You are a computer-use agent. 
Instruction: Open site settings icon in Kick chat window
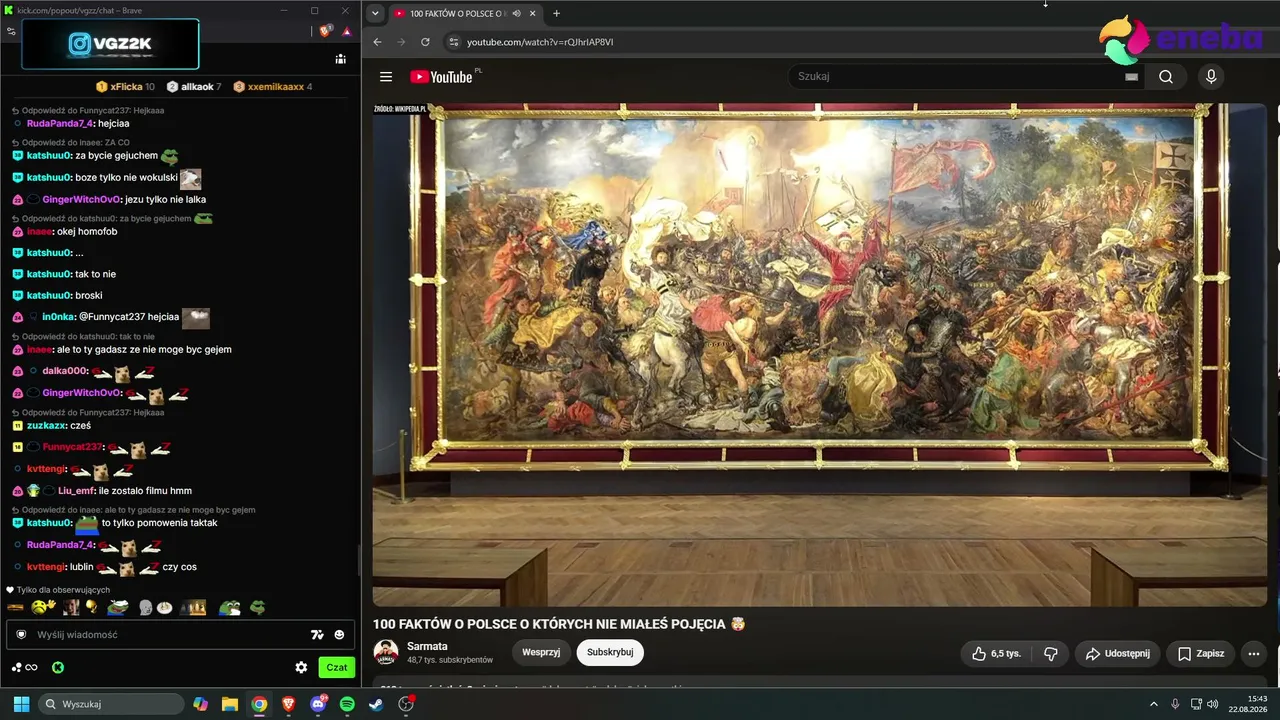[x=11, y=31]
